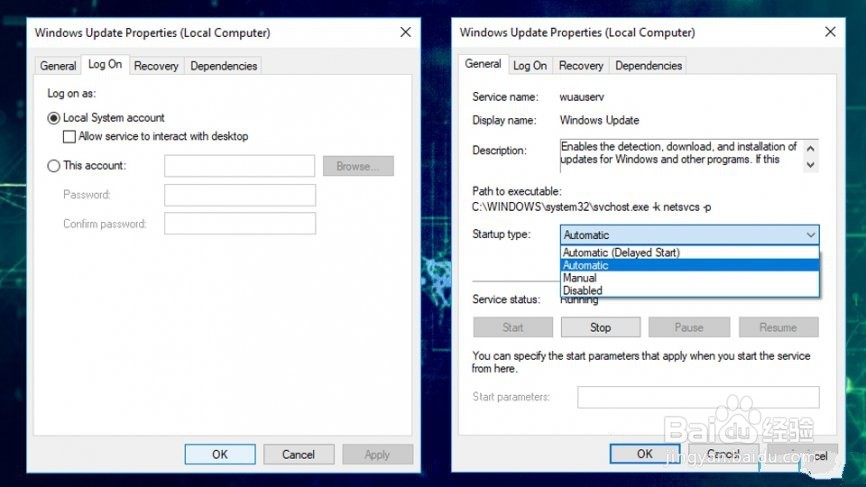Click the Pause service button
Screen dimensions: 866x487
tap(689, 327)
